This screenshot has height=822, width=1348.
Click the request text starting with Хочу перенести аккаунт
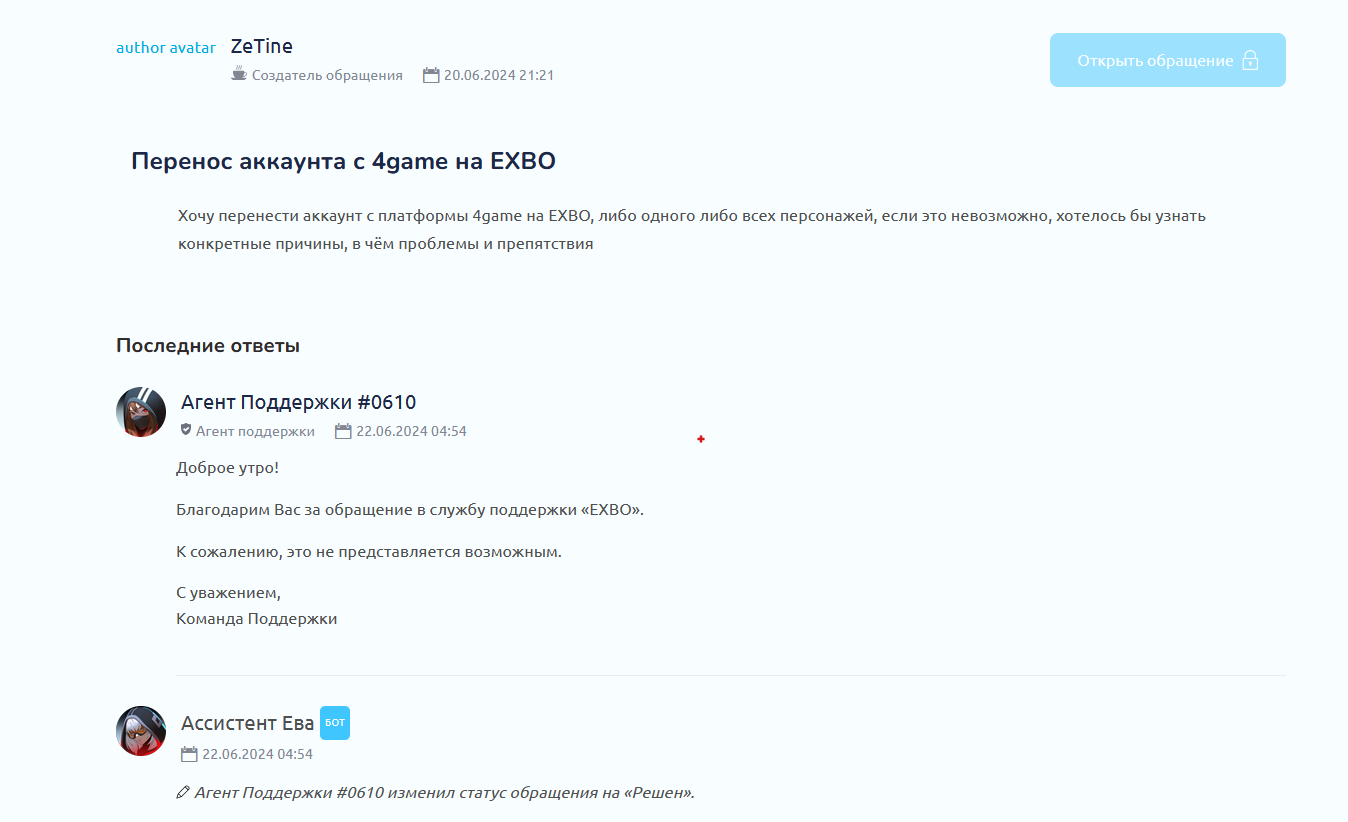click(691, 230)
